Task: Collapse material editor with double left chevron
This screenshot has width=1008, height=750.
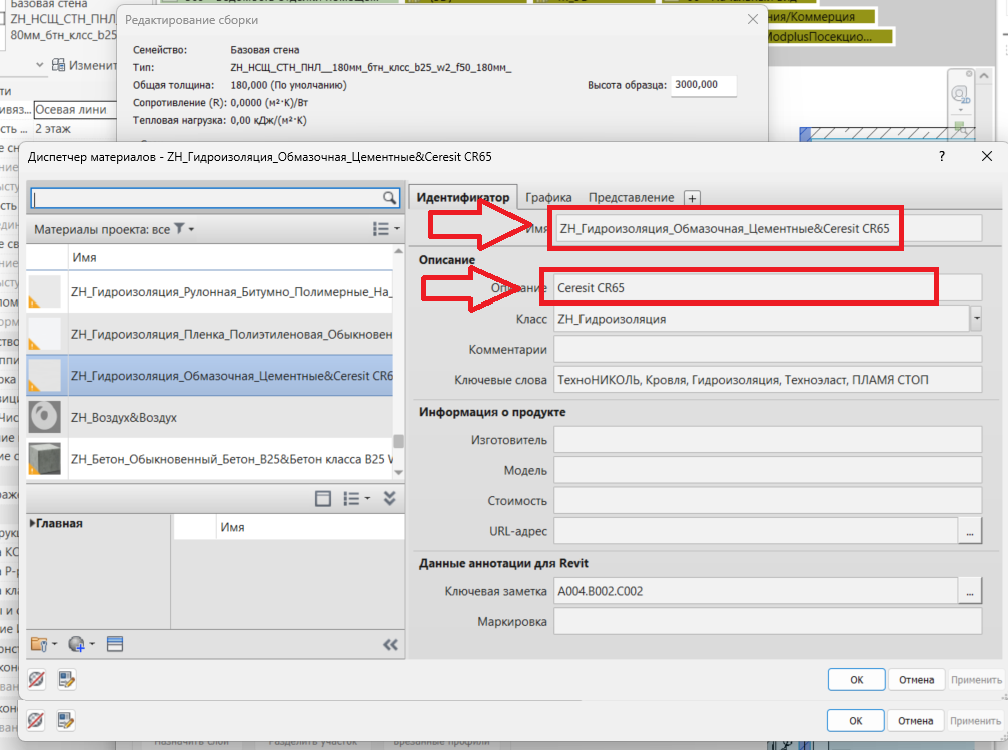Action: click(390, 645)
